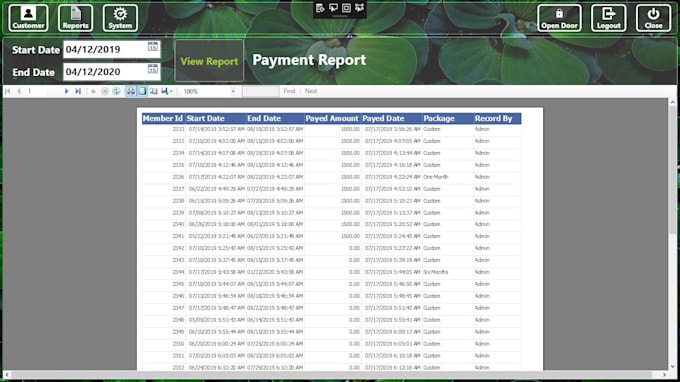This screenshot has width=680, height=382.
Task: Click the back to parent report icon
Action: 93,91
